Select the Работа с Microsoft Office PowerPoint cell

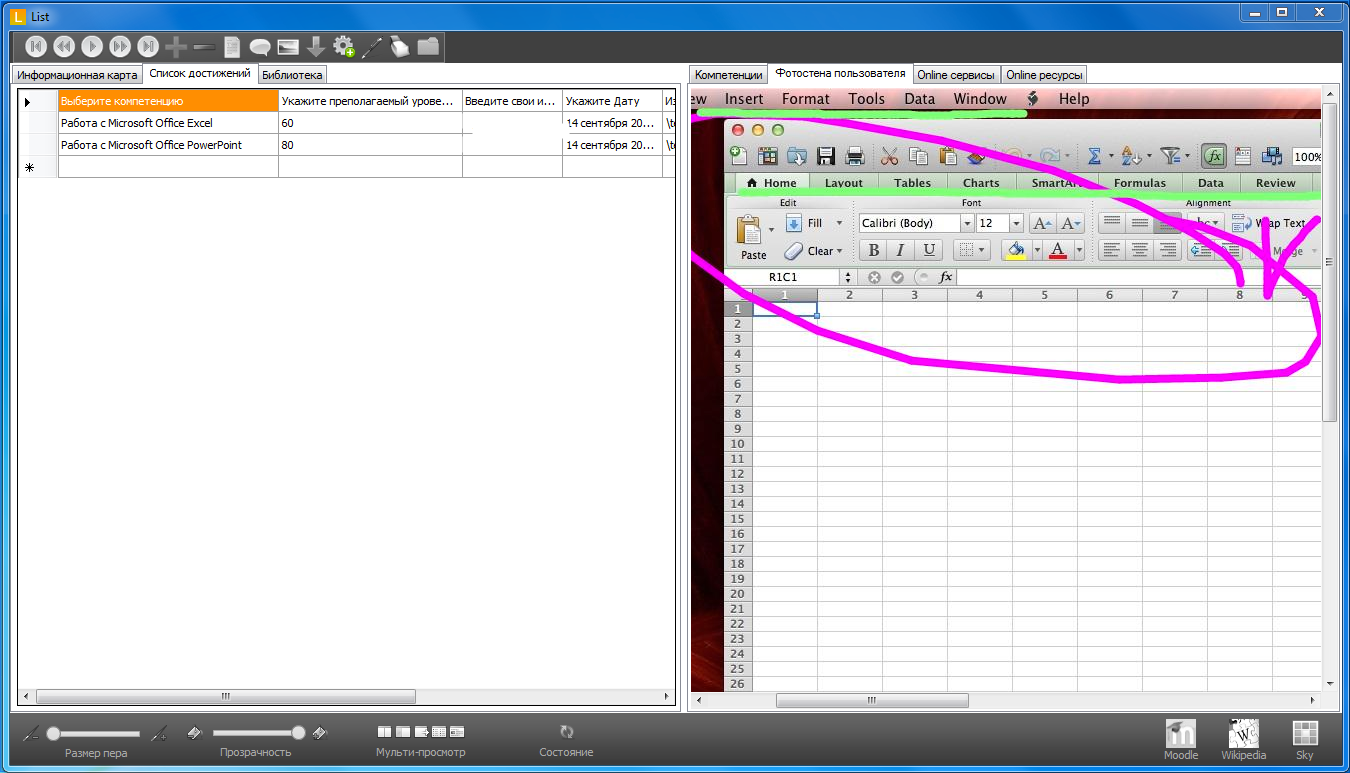coord(168,145)
